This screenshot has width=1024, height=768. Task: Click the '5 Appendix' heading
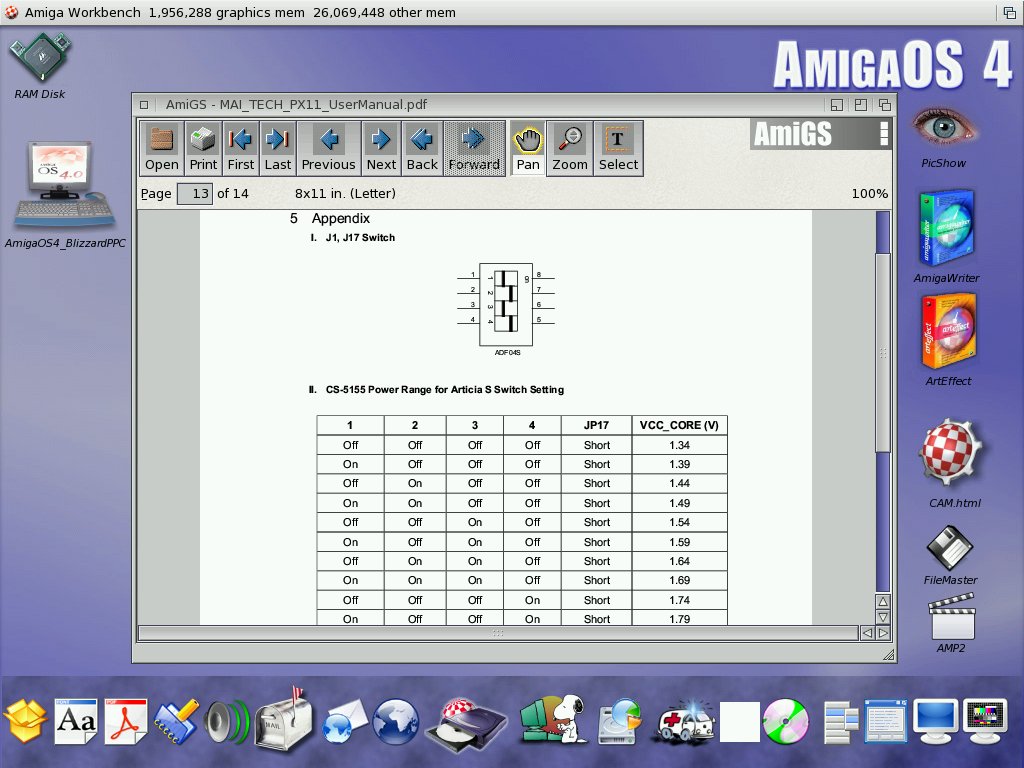(330, 219)
